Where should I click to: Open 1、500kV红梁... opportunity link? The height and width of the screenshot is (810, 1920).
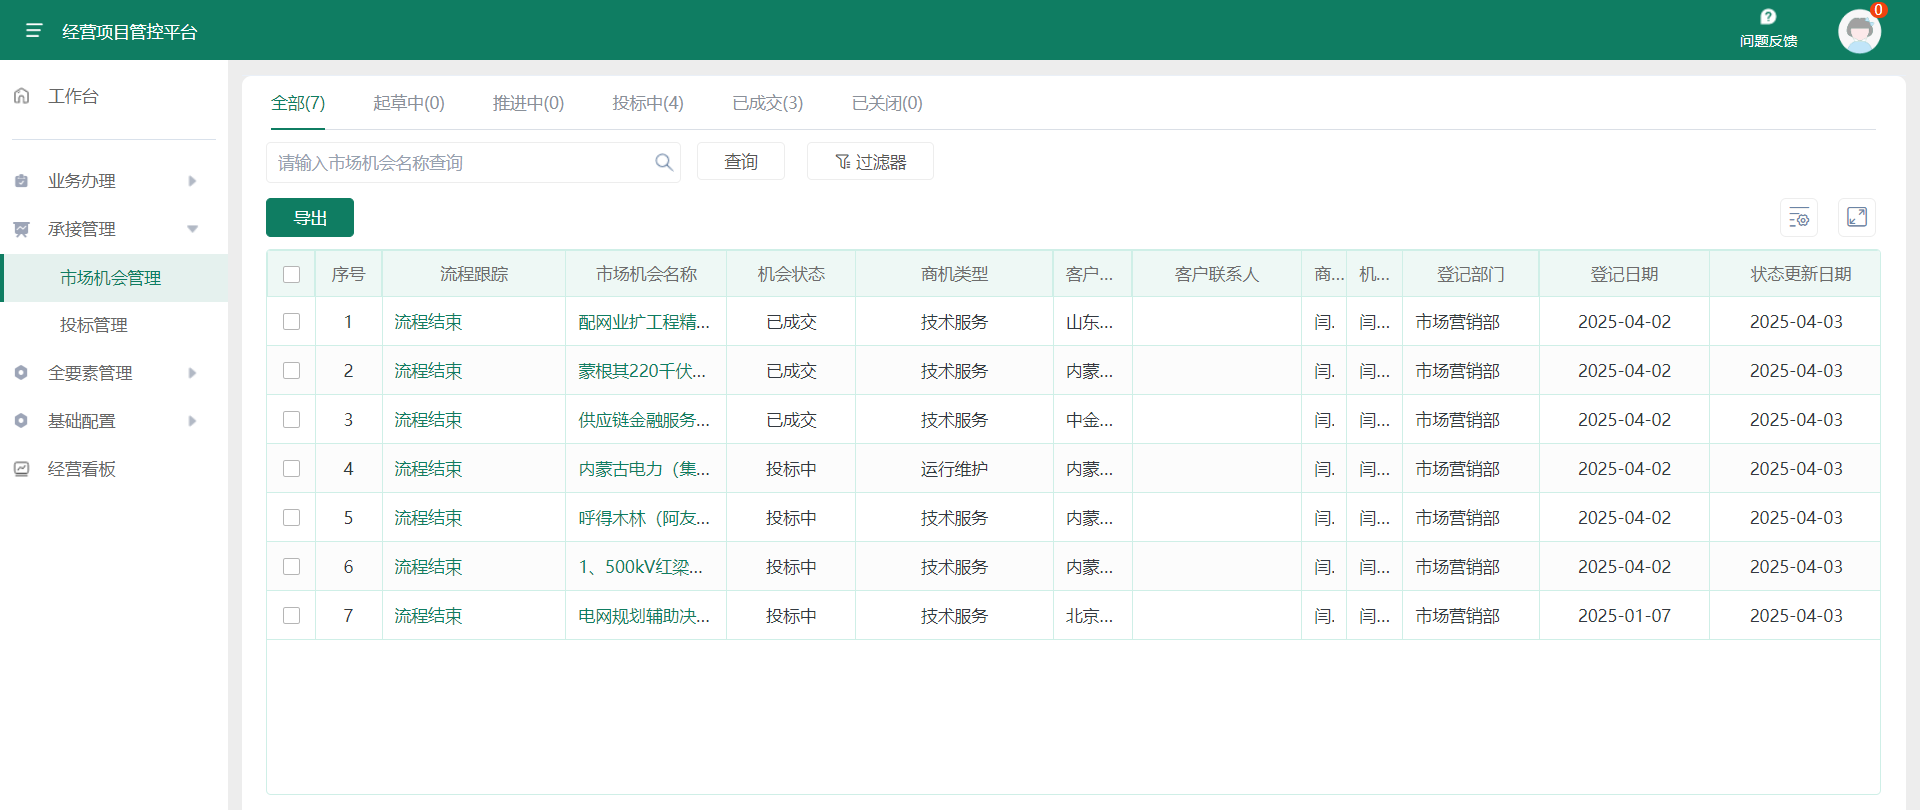point(641,567)
